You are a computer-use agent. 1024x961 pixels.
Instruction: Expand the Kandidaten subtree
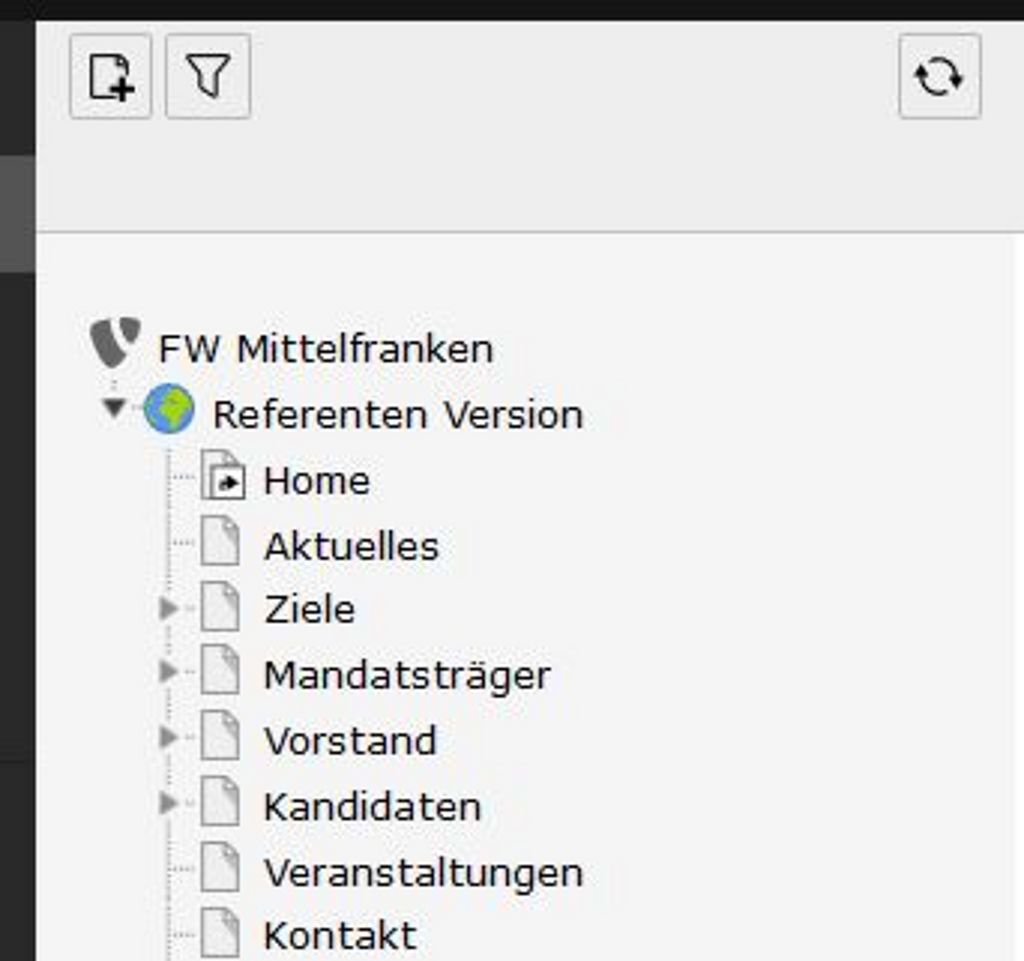[168, 803]
